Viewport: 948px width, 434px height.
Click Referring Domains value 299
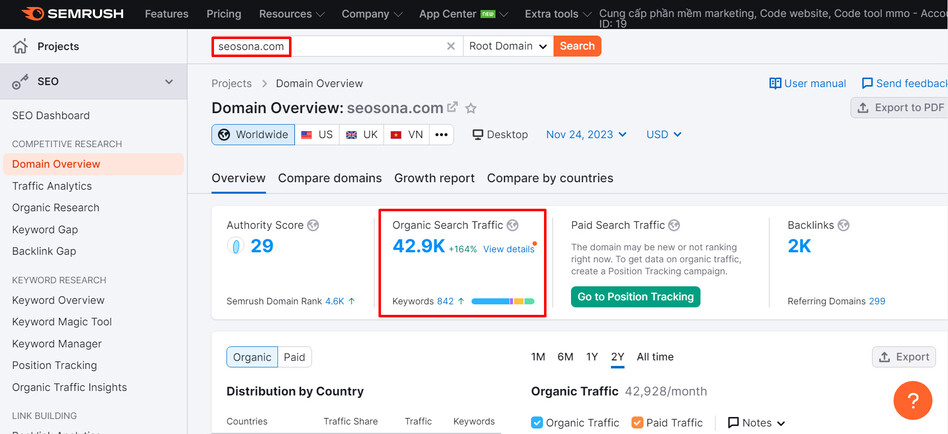click(x=877, y=301)
